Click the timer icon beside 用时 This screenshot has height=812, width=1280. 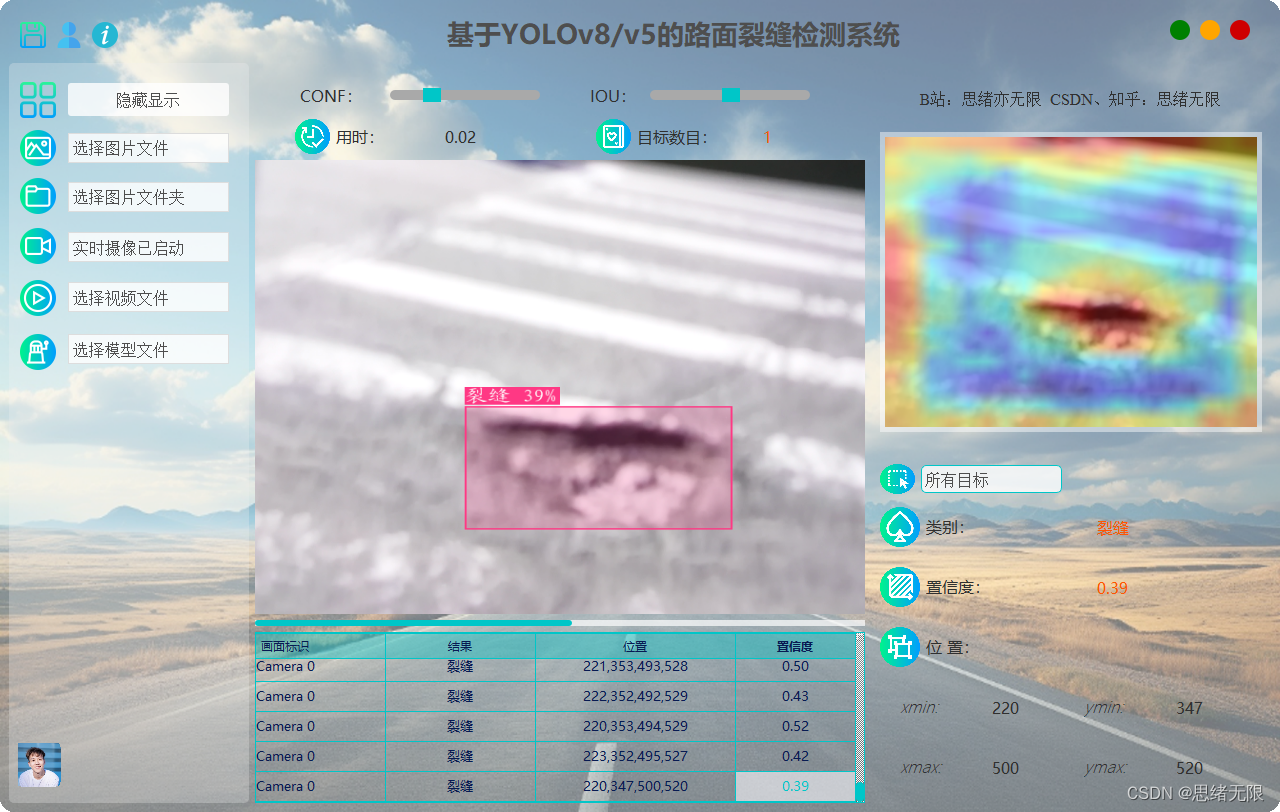[311, 137]
